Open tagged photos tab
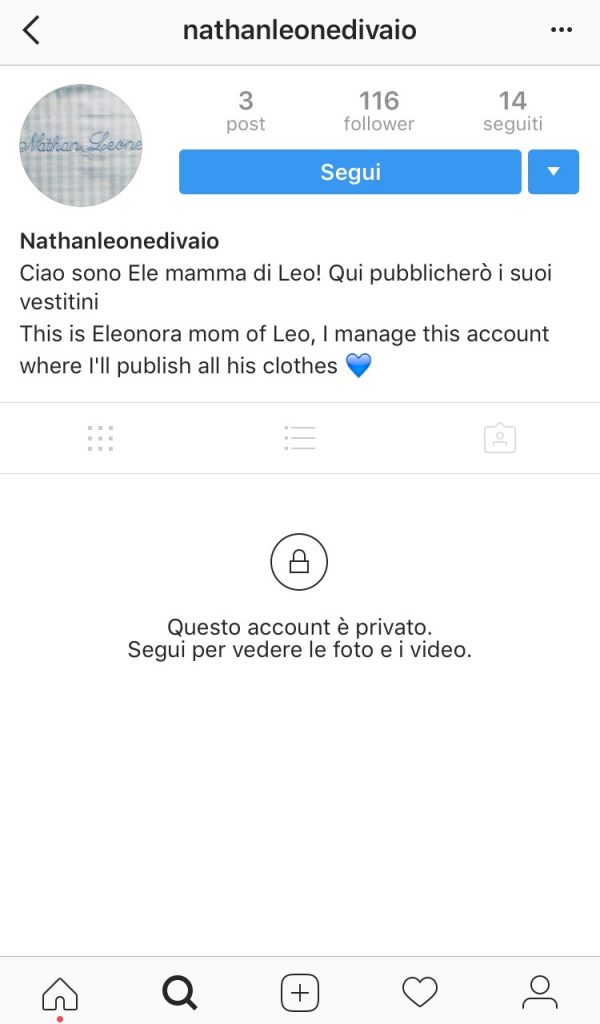Image resolution: width=600 pixels, height=1024 pixels. click(500, 438)
